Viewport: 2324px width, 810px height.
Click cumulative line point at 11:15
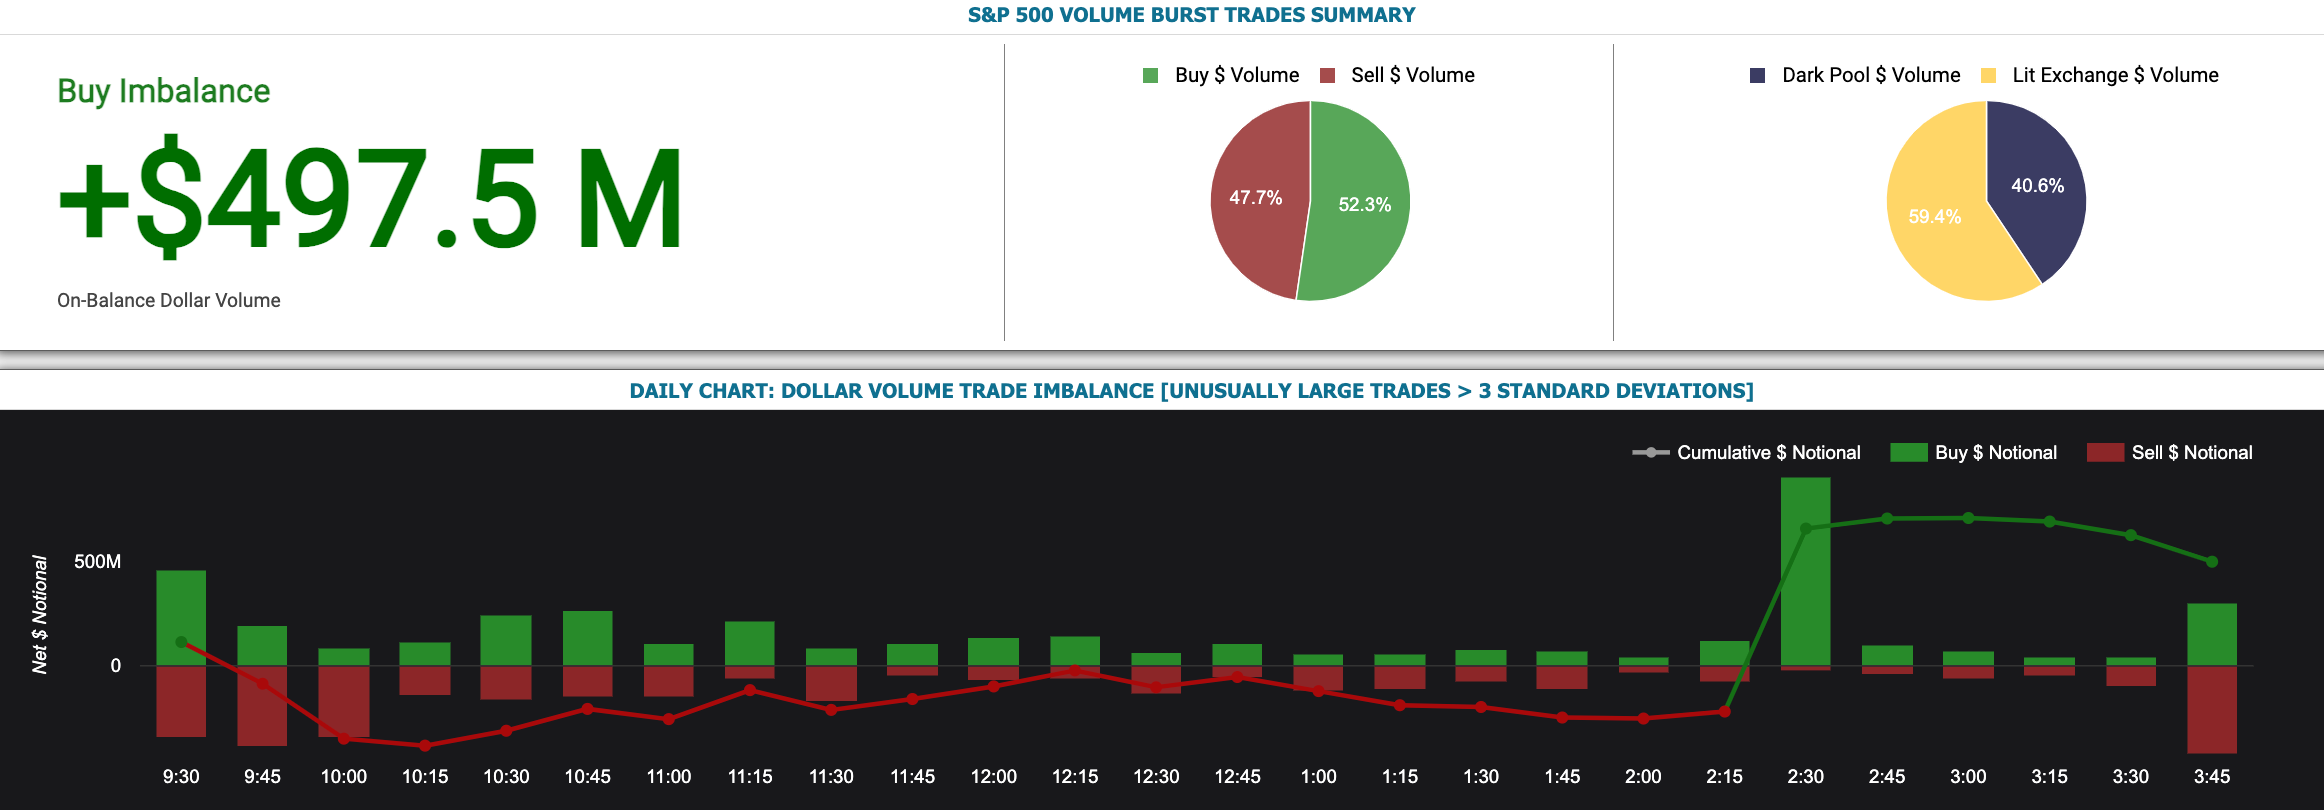tap(750, 690)
